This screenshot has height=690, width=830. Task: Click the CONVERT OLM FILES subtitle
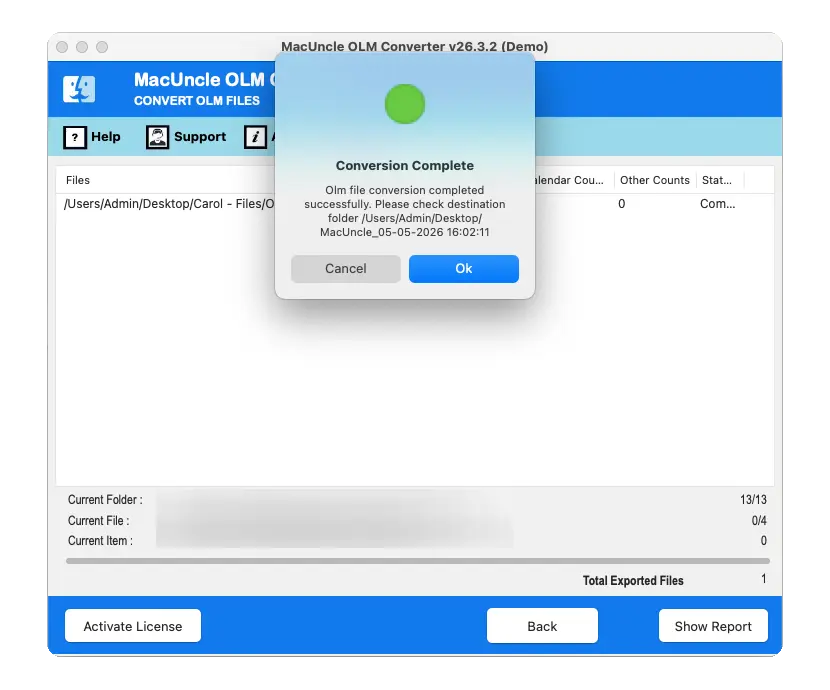point(197,101)
